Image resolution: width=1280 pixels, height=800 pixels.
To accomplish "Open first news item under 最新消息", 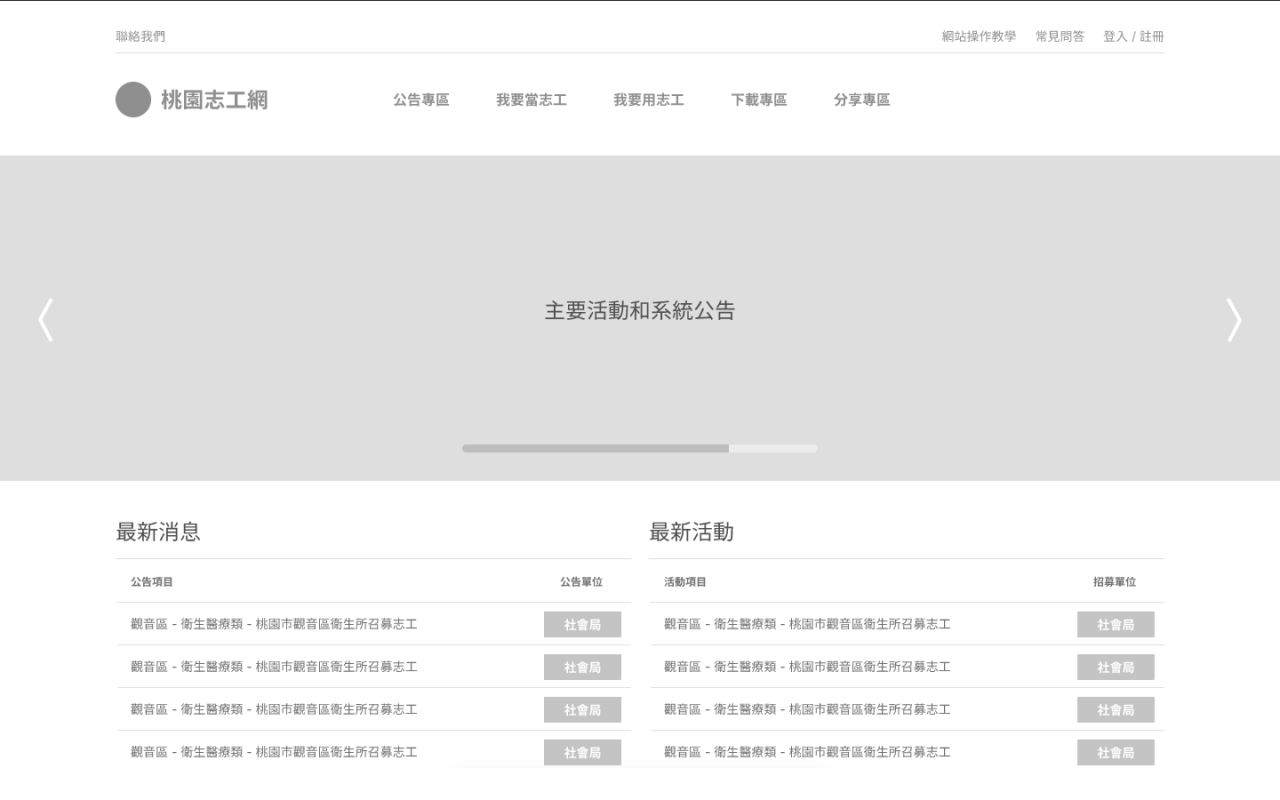I will click(x=274, y=624).
